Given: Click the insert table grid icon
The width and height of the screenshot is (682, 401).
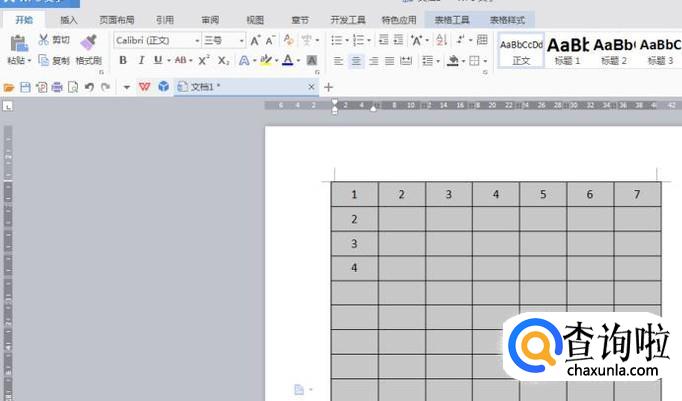Looking at the screenshot, I should [482, 40].
